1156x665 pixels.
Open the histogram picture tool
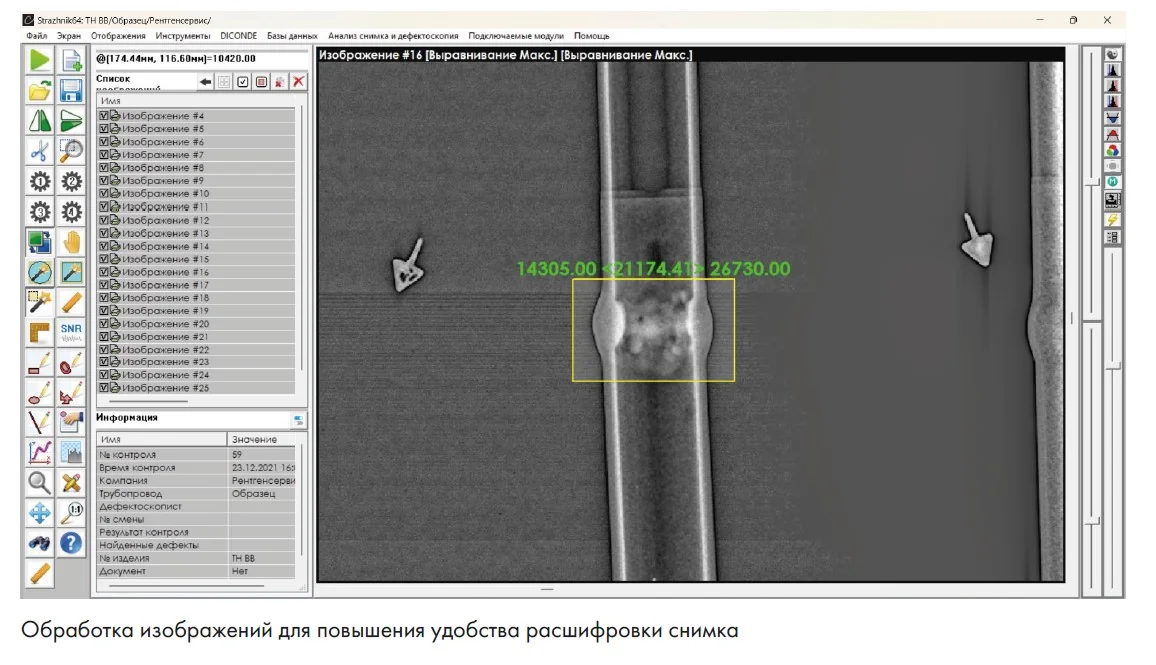[72, 453]
